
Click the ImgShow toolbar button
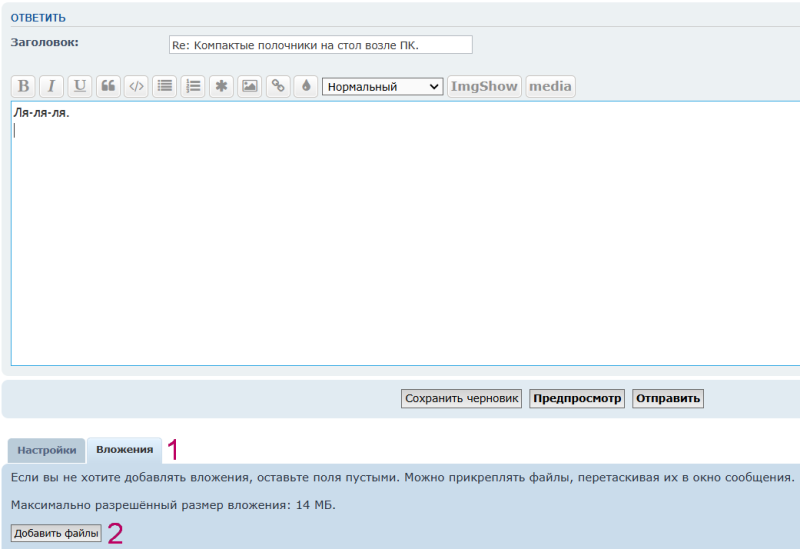[x=484, y=86]
